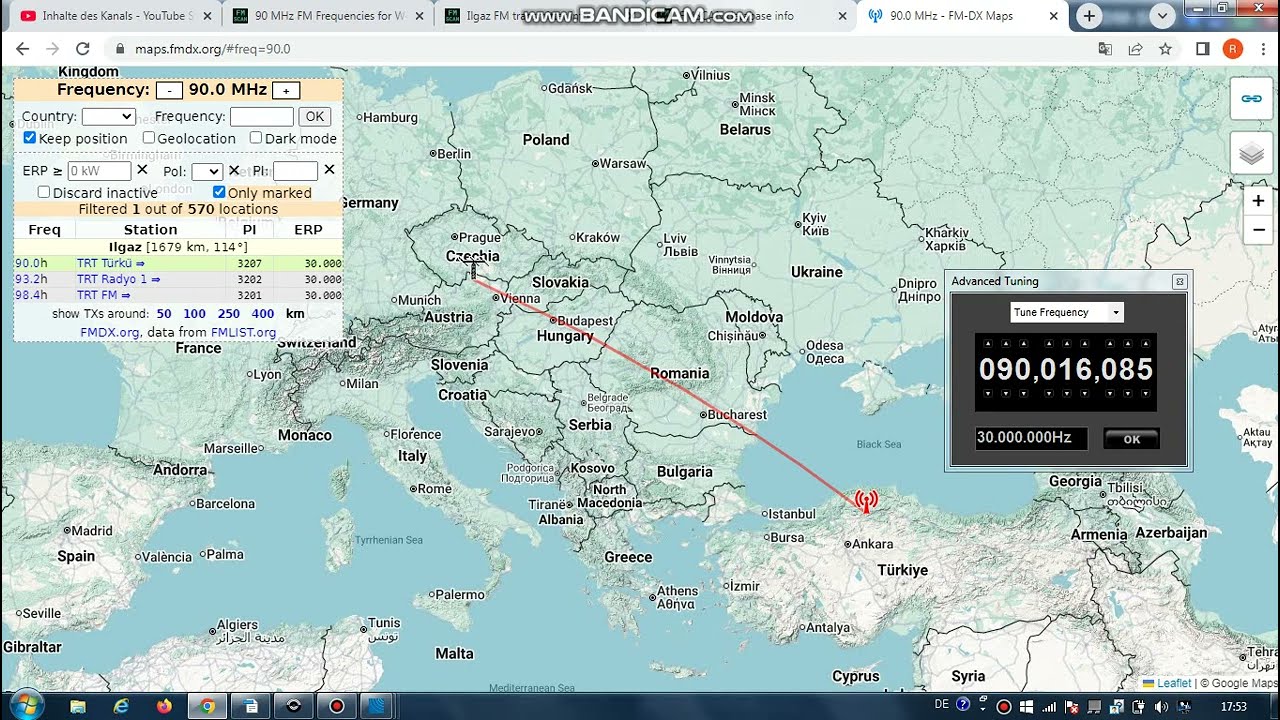Open the FMLIST.org link

pos(243,332)
